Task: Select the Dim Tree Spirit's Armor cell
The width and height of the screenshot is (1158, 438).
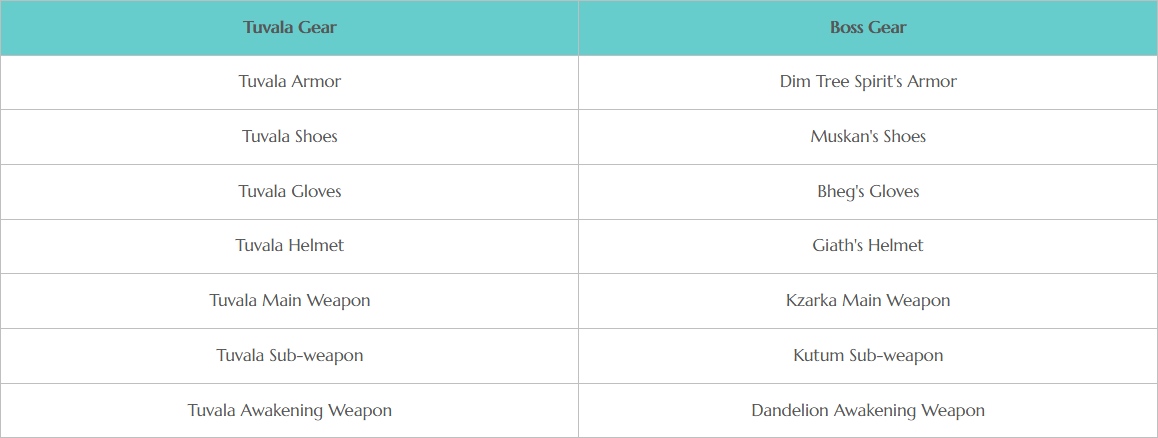Action: coord(868,82)
